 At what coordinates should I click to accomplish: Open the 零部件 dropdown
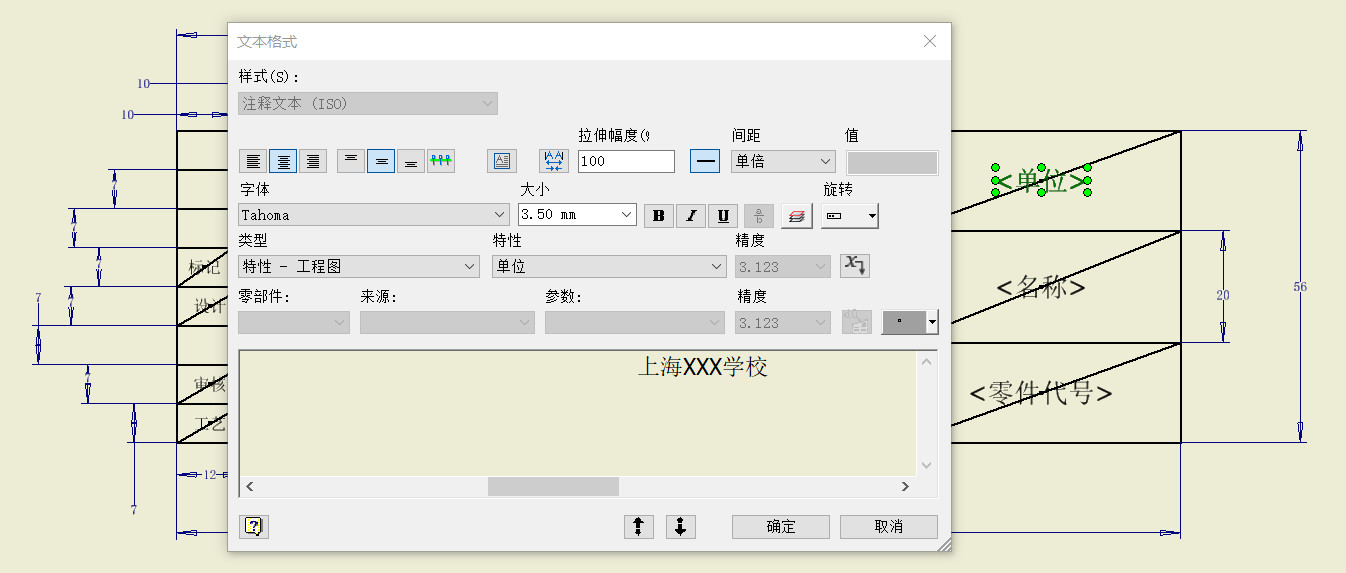pos(294,322)
